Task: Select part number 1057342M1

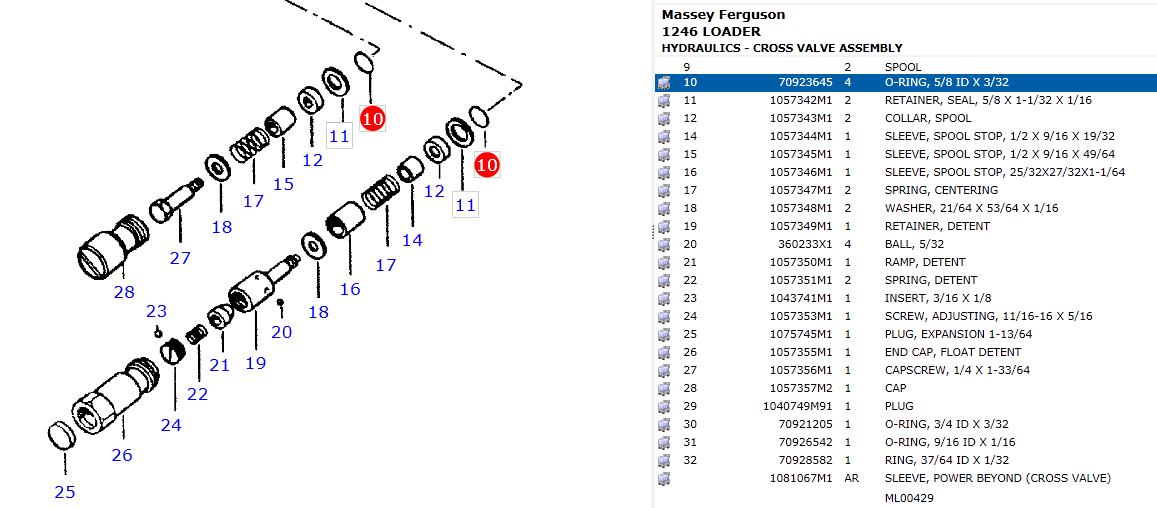Action: [x=801, y=100]
